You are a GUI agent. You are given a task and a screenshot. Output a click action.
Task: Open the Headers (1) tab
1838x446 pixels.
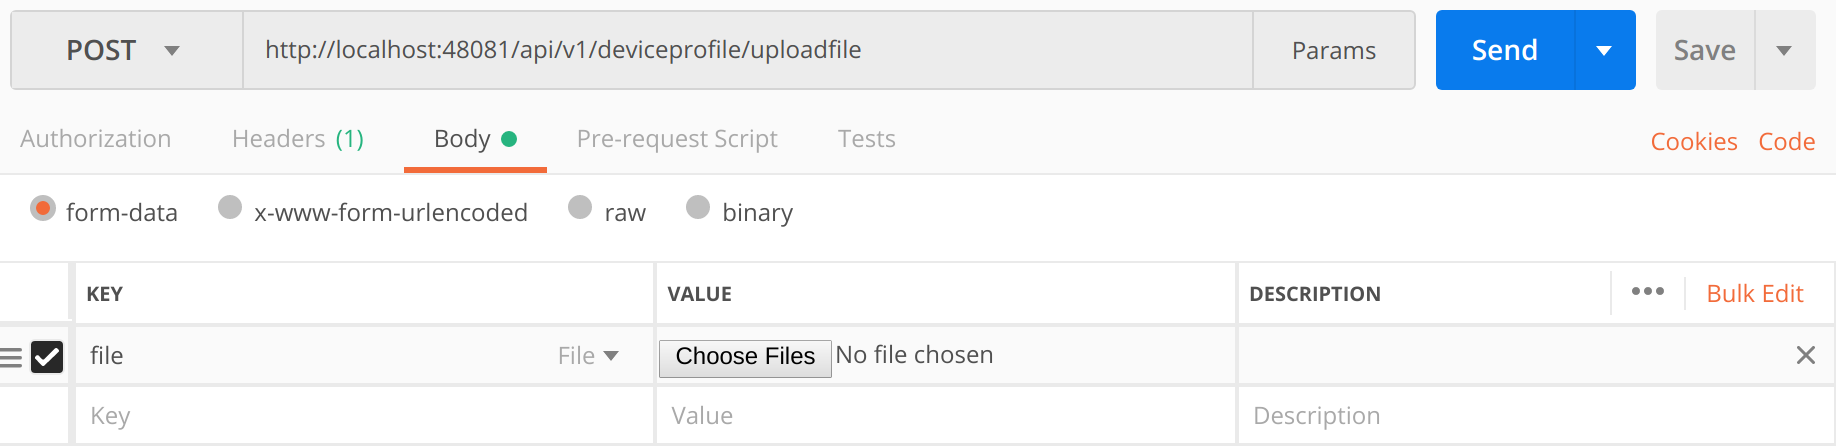[298, 139]
